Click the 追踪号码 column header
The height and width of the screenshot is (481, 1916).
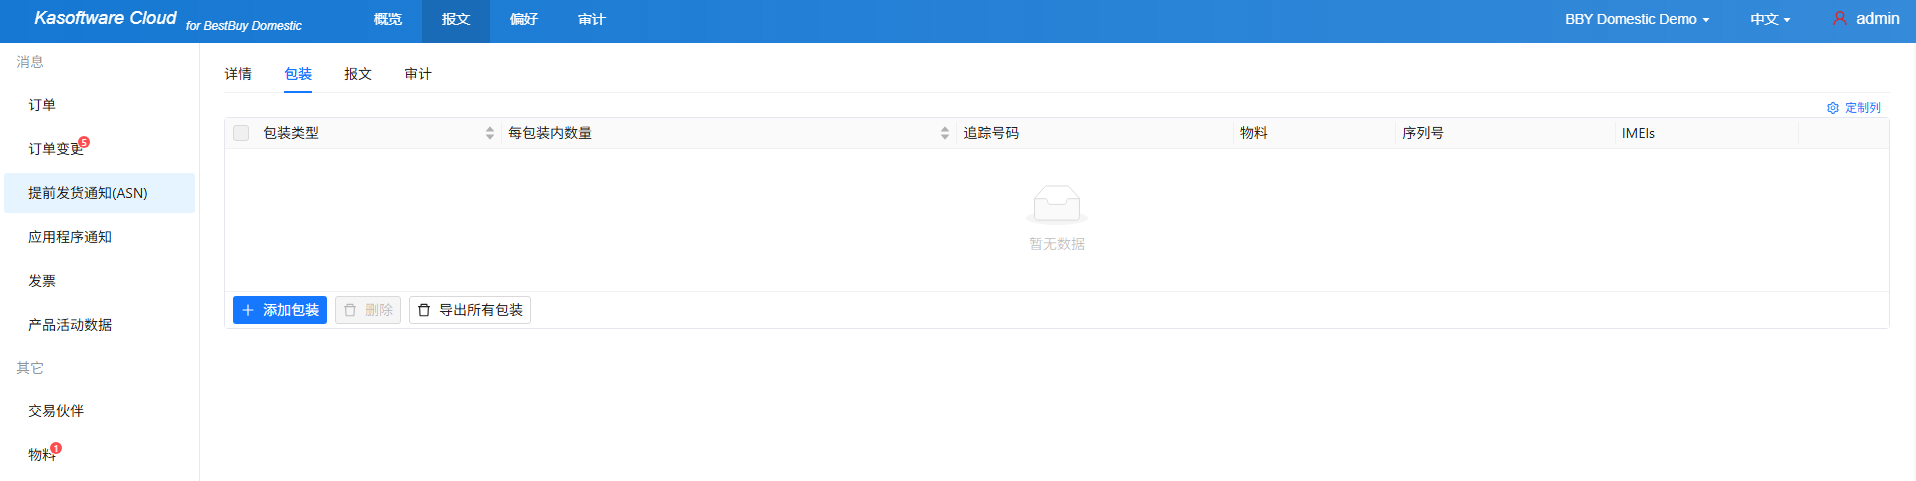pos(1094,133)
